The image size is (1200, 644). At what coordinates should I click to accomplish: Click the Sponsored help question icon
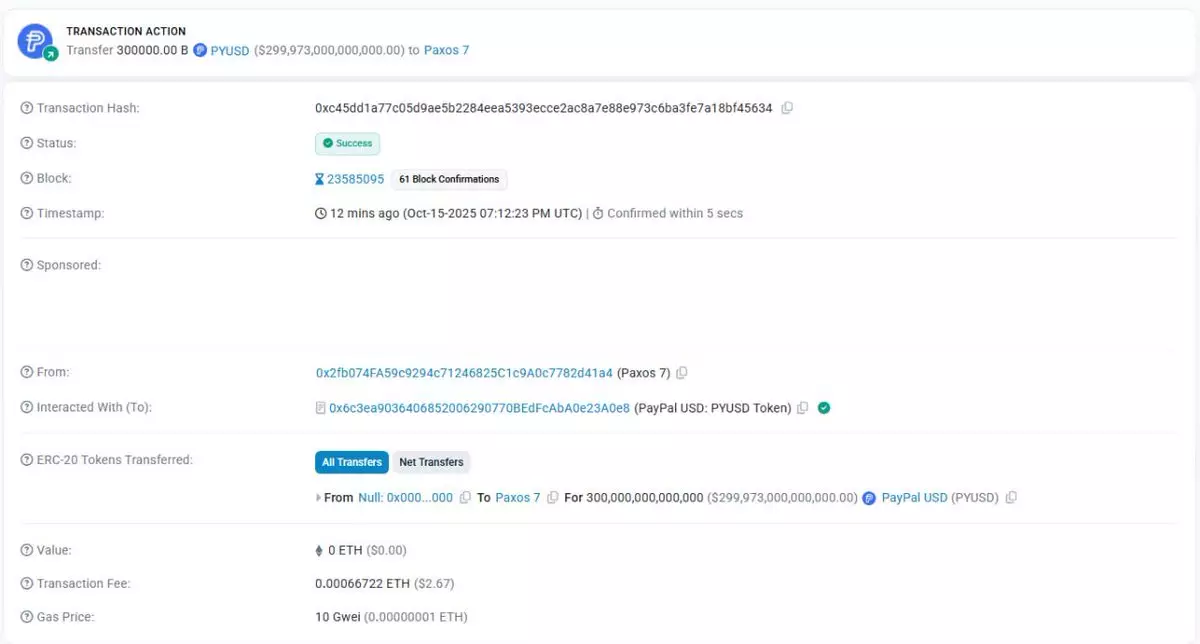click(x=27, y=265)
